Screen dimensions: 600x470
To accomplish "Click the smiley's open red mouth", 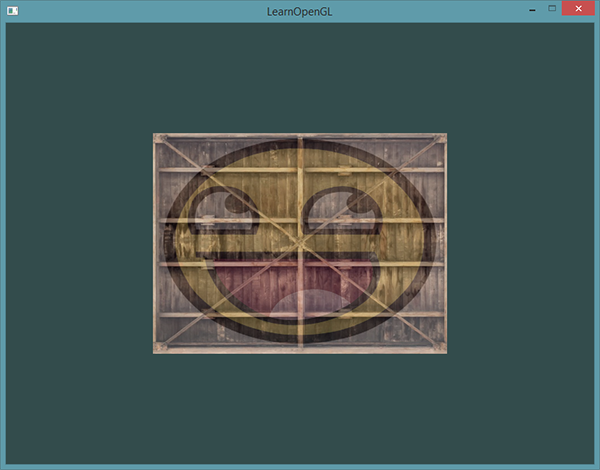I will [x=250, y=280].
